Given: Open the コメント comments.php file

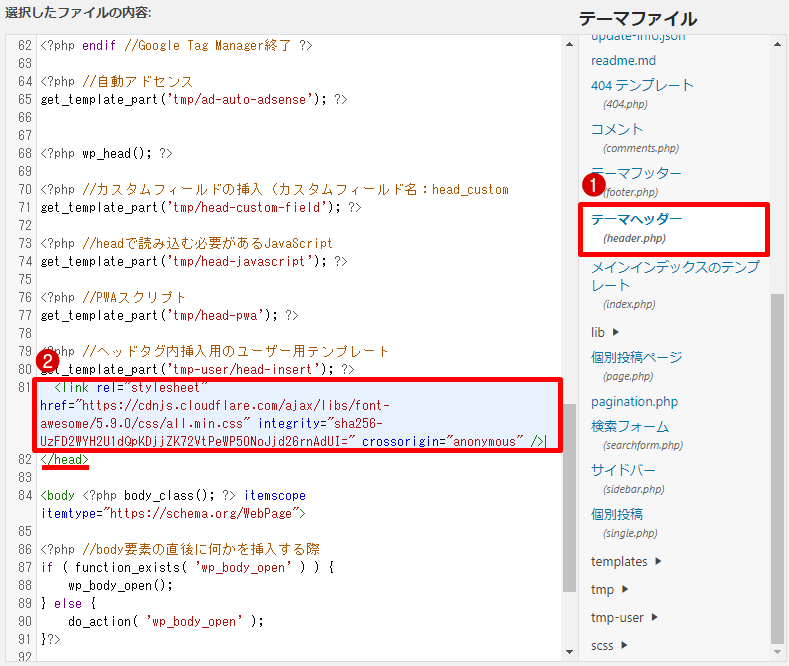Looking at the screenshot, I should click(x=617, y=129).
